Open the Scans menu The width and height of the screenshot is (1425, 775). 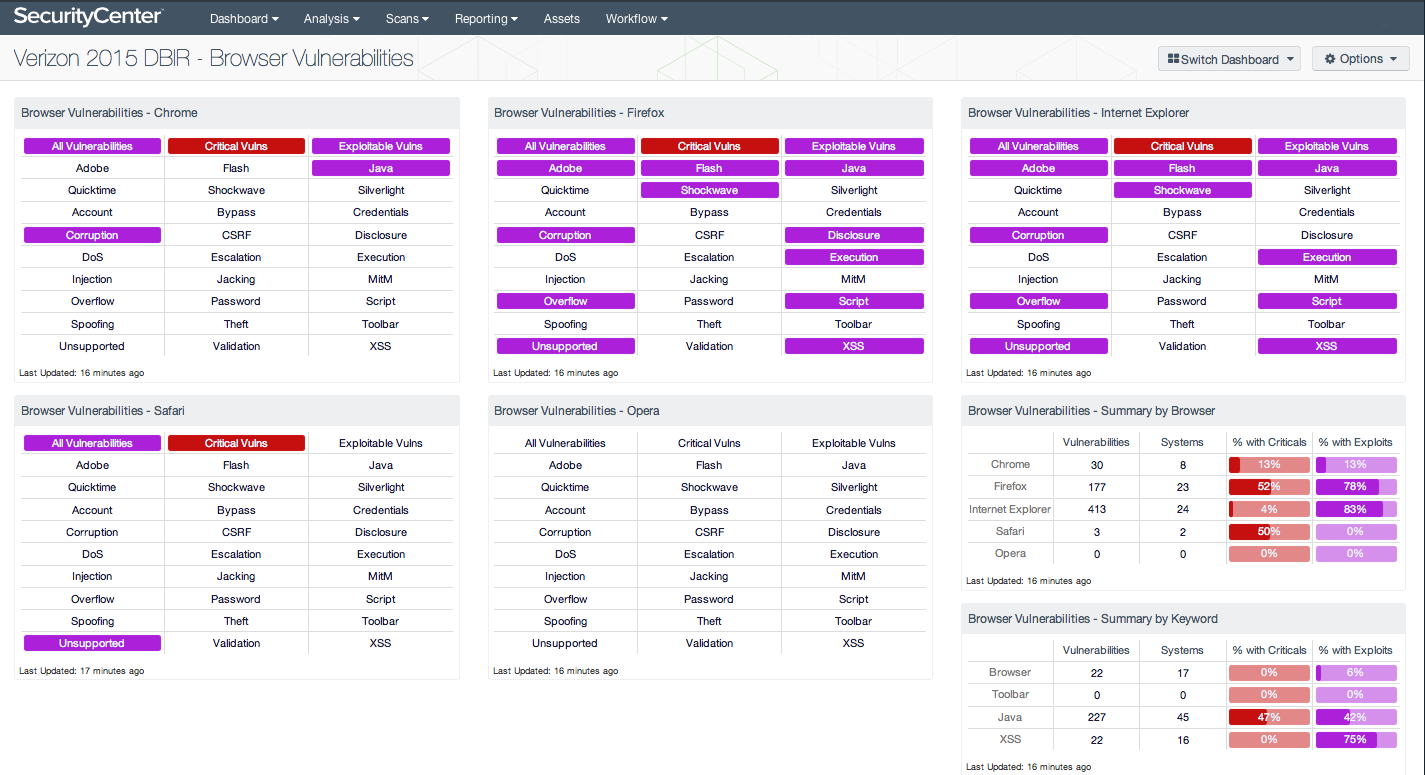pos(407,18)
